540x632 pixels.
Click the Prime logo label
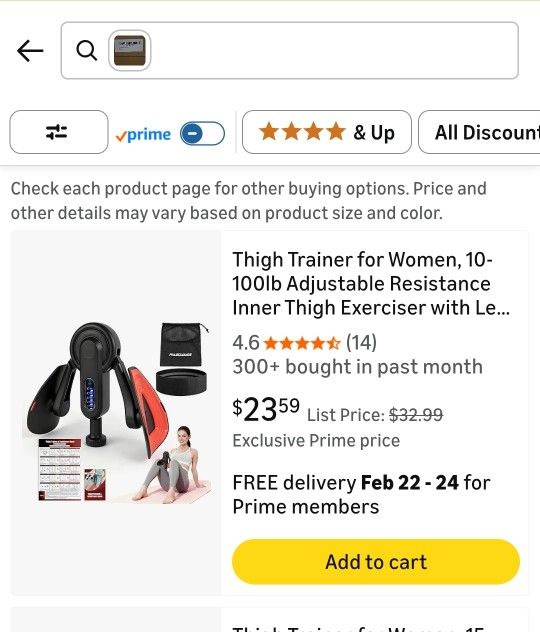143,135
